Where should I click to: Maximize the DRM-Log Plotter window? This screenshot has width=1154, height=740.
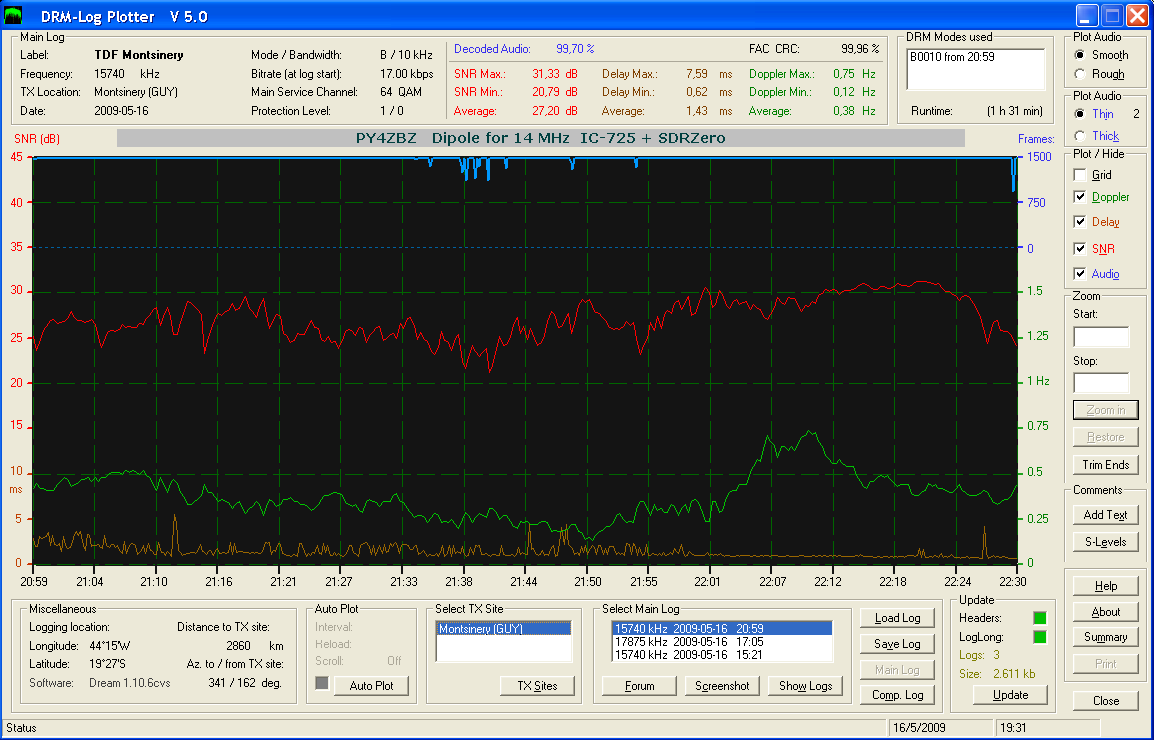pyautogui.click(x=1112, y=15)
